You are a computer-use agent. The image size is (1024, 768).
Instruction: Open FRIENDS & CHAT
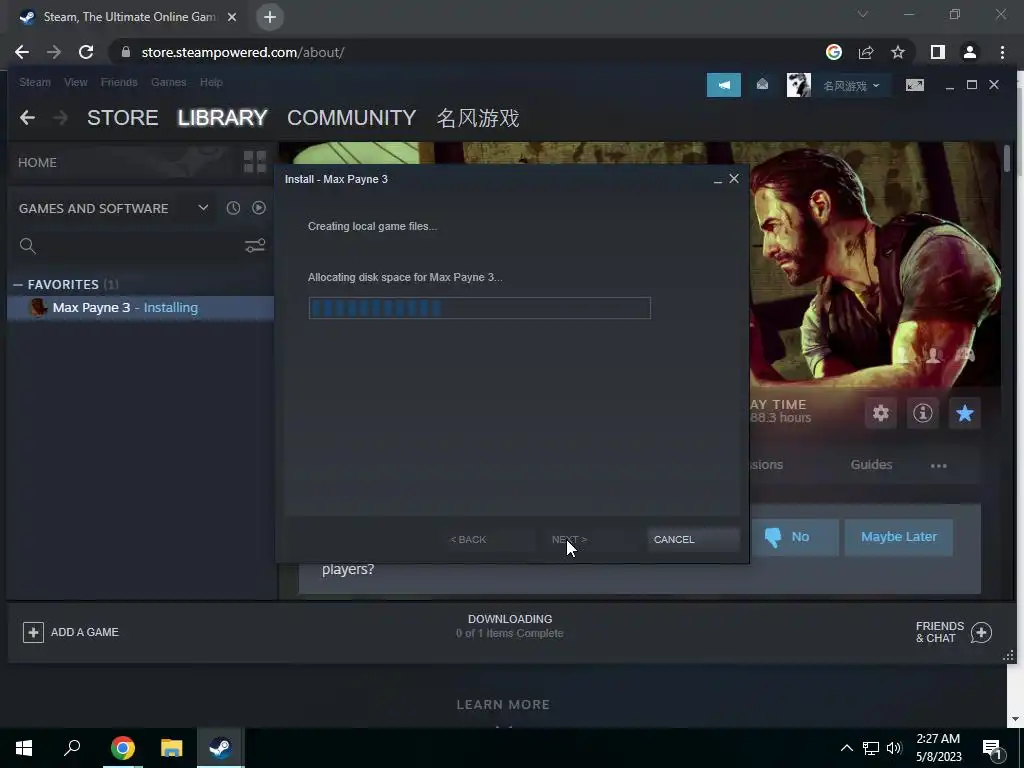click(x=953, y=632)
